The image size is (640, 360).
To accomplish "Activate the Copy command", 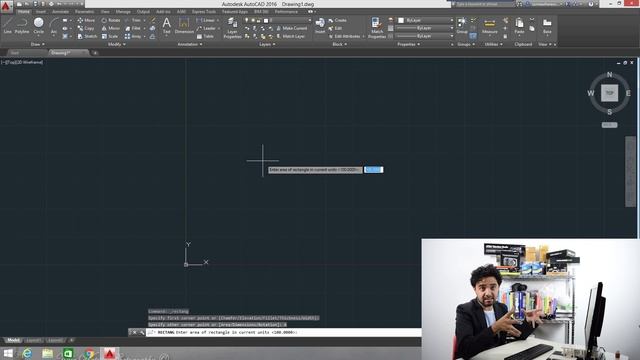I will [86, 28].
